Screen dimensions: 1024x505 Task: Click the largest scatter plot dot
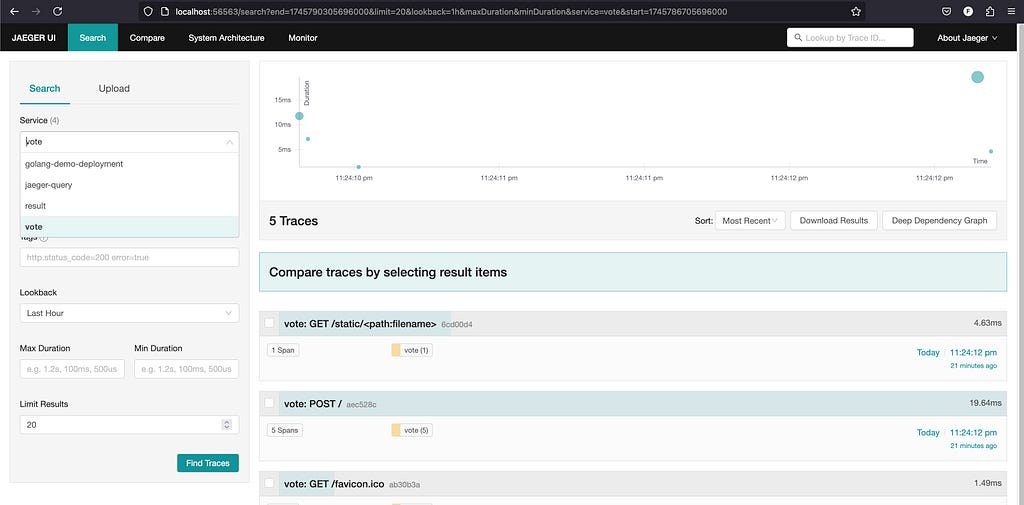977,77
